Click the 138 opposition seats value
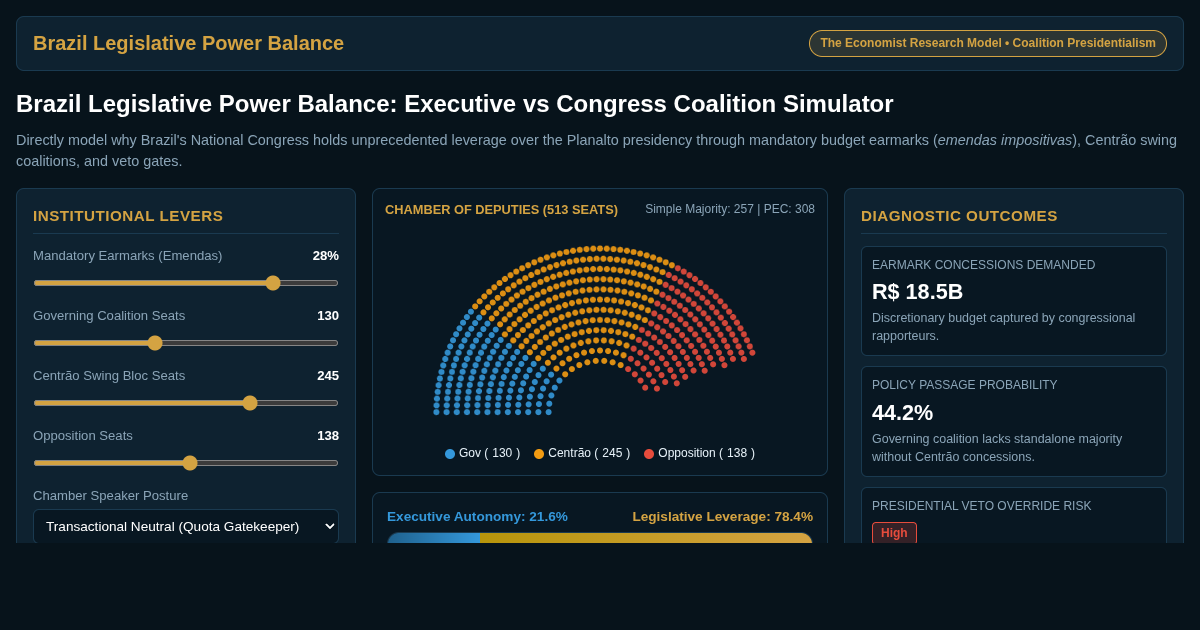The image size is (1200, 630). 328,435
